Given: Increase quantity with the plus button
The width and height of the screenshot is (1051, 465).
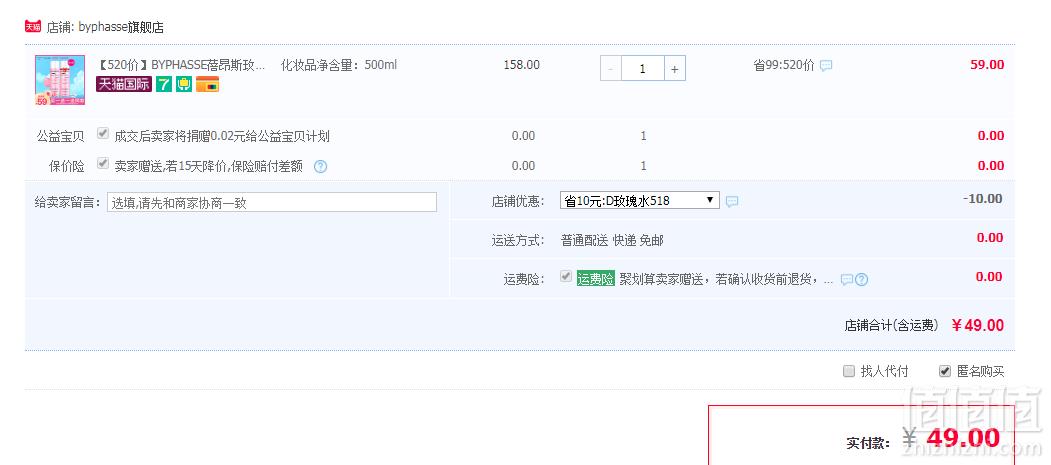Looking at the screenshot, I should (675, 68).
